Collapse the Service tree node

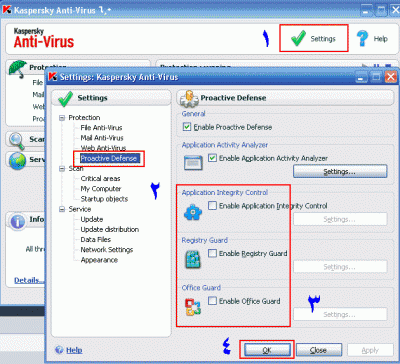[62, 209]
